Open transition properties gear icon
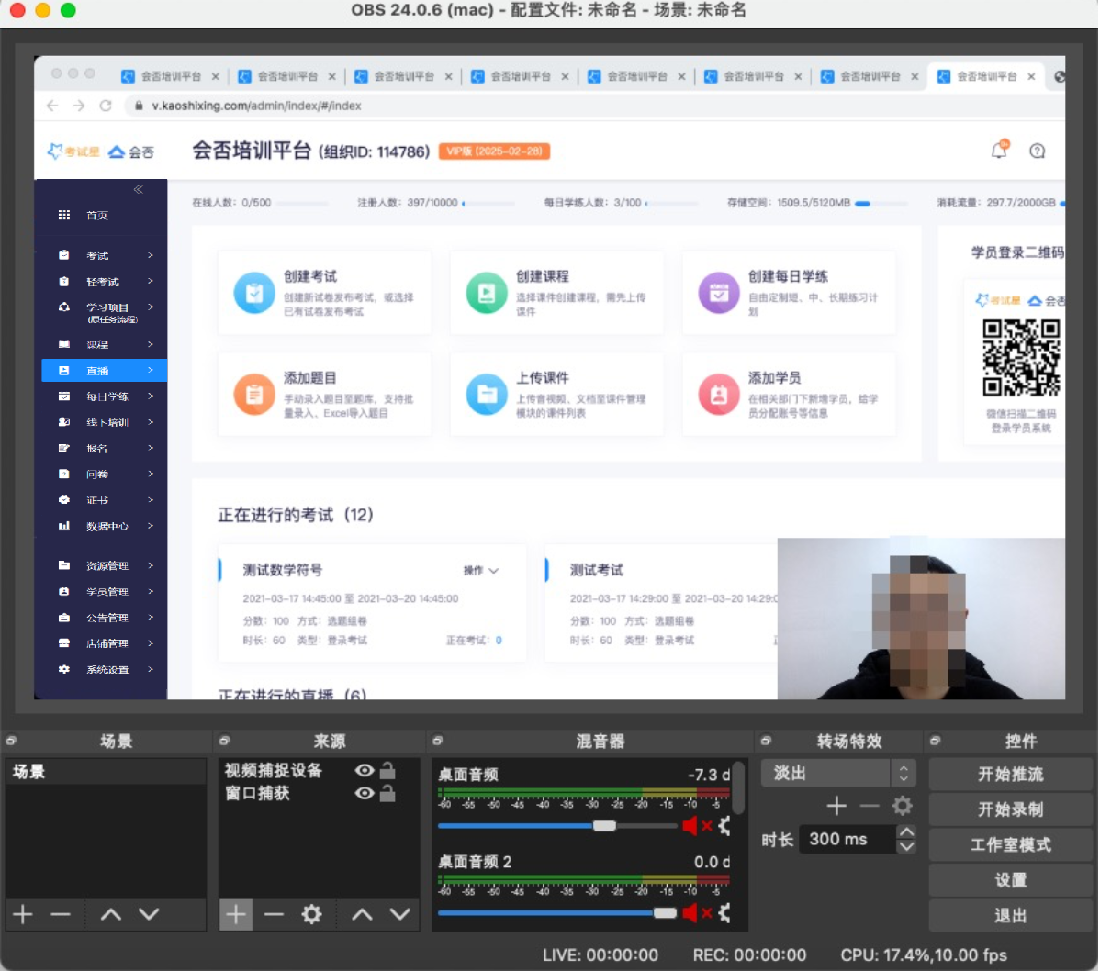The height and width of the screenshot is (971, 1100). pyautogui.click(x=902, y=806)
